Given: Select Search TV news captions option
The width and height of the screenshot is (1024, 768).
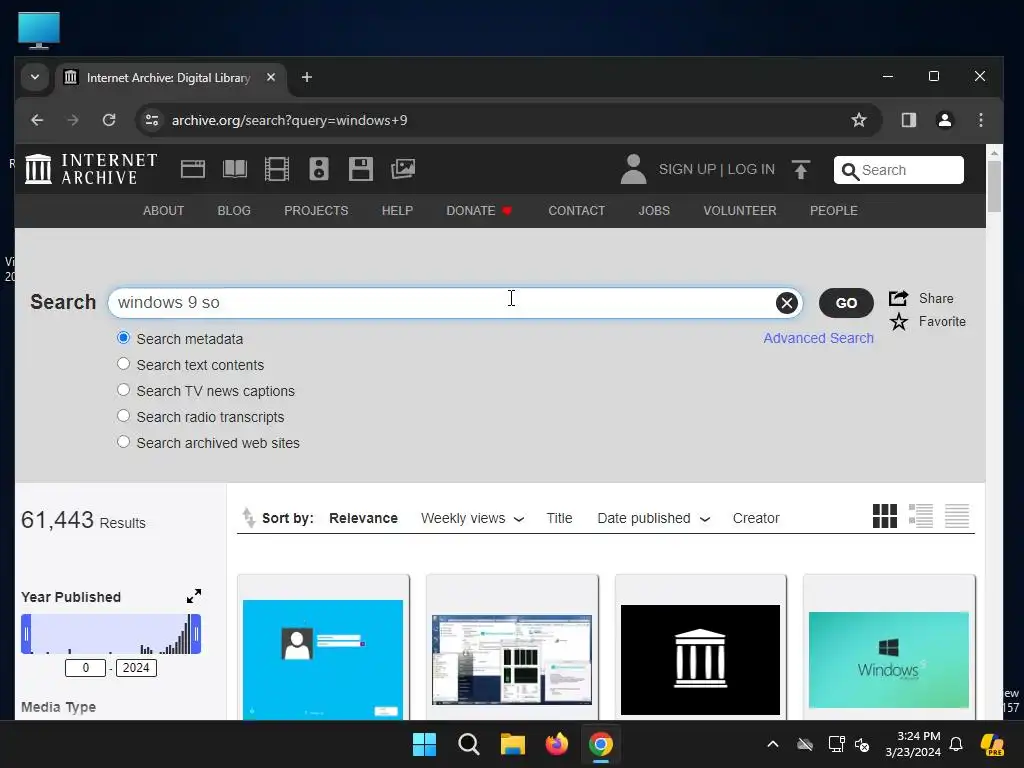Looking at the screenshot, I should pyautogui.click(x=123, y=391).
